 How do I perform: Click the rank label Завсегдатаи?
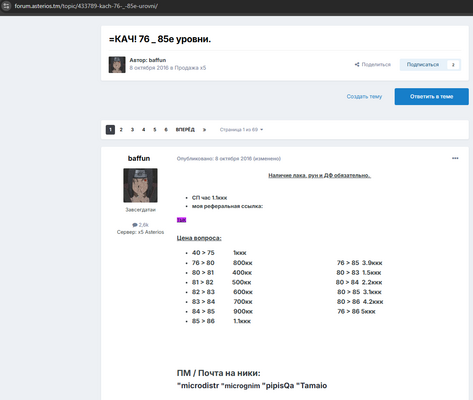click(140, 210)
